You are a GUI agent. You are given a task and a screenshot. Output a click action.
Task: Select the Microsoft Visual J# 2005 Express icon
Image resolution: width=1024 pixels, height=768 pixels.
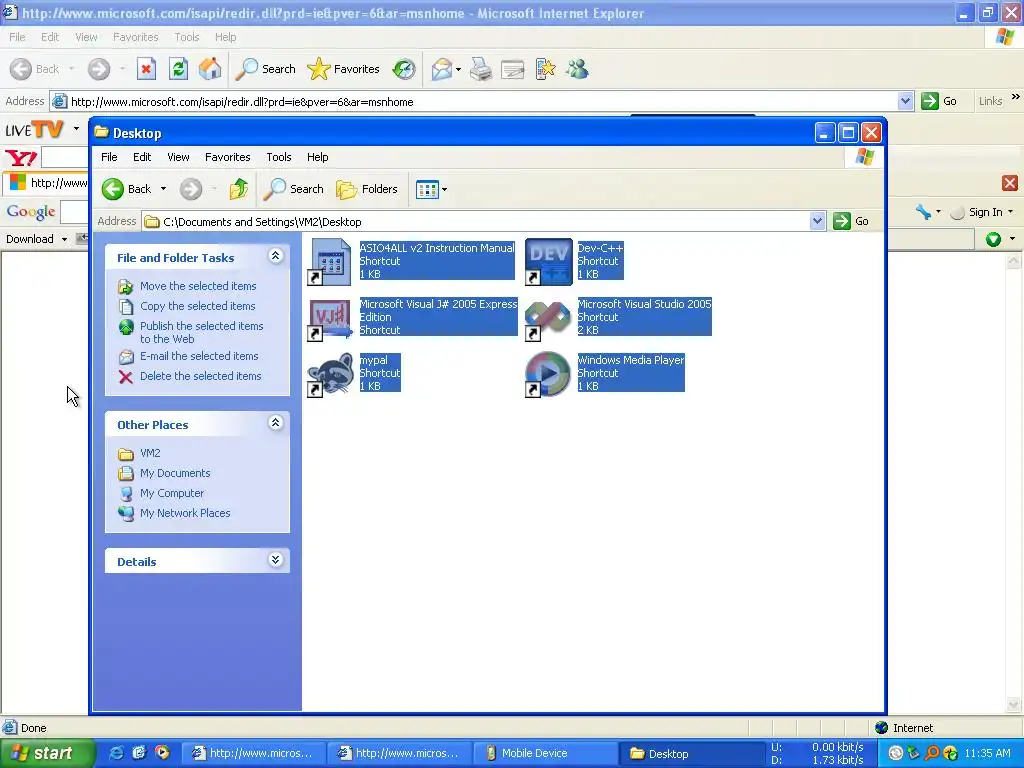pyautogui.click(x=330, y=317)
